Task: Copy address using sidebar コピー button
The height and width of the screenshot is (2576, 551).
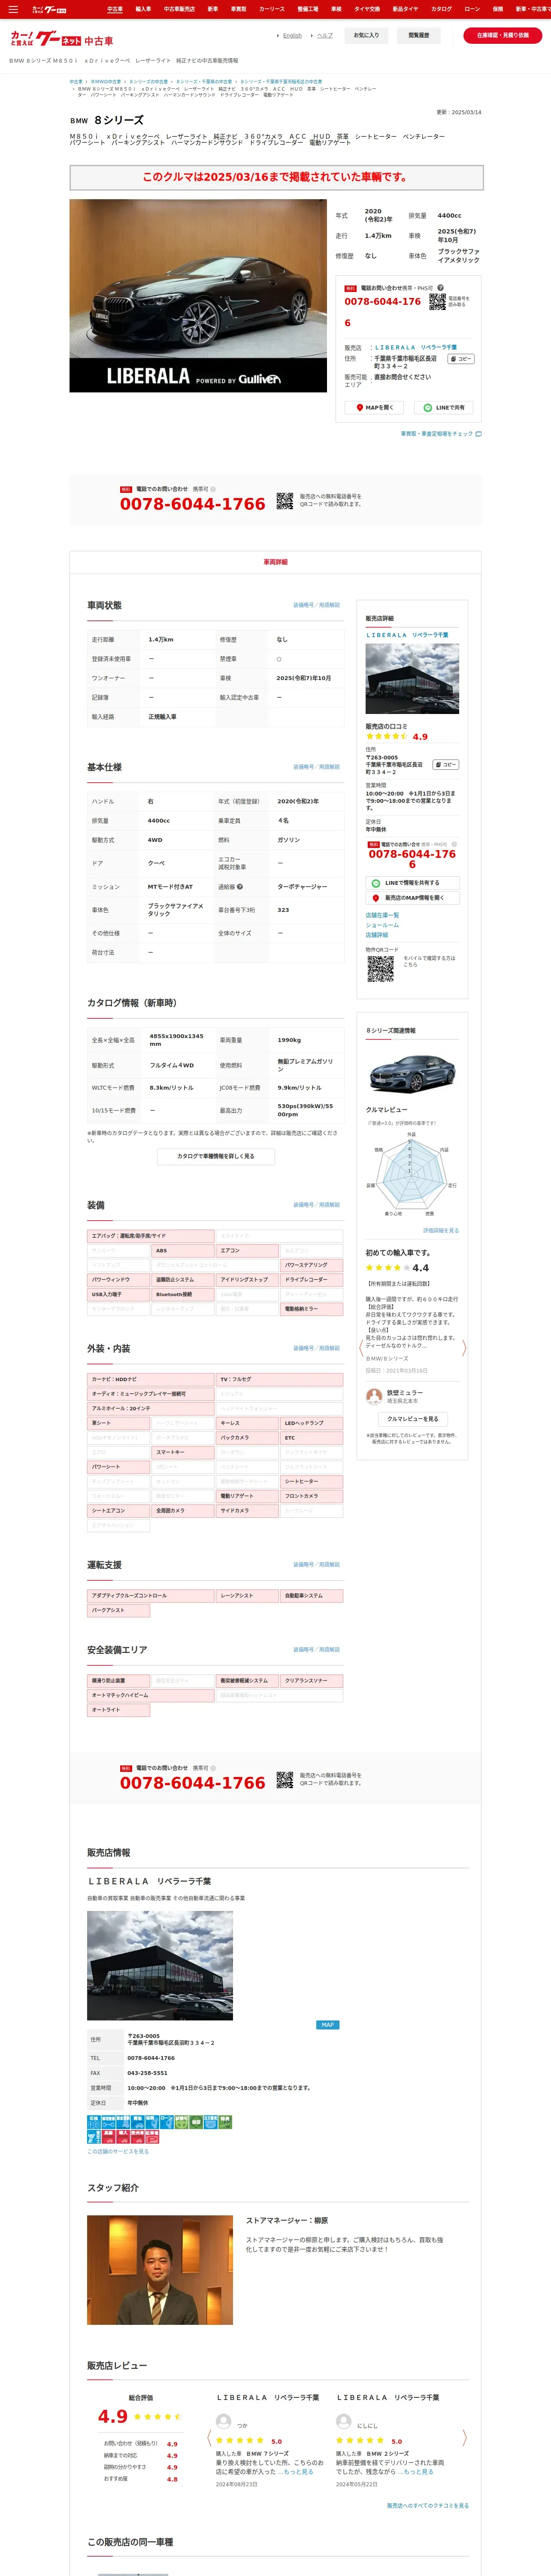Action: click(445, 764)
